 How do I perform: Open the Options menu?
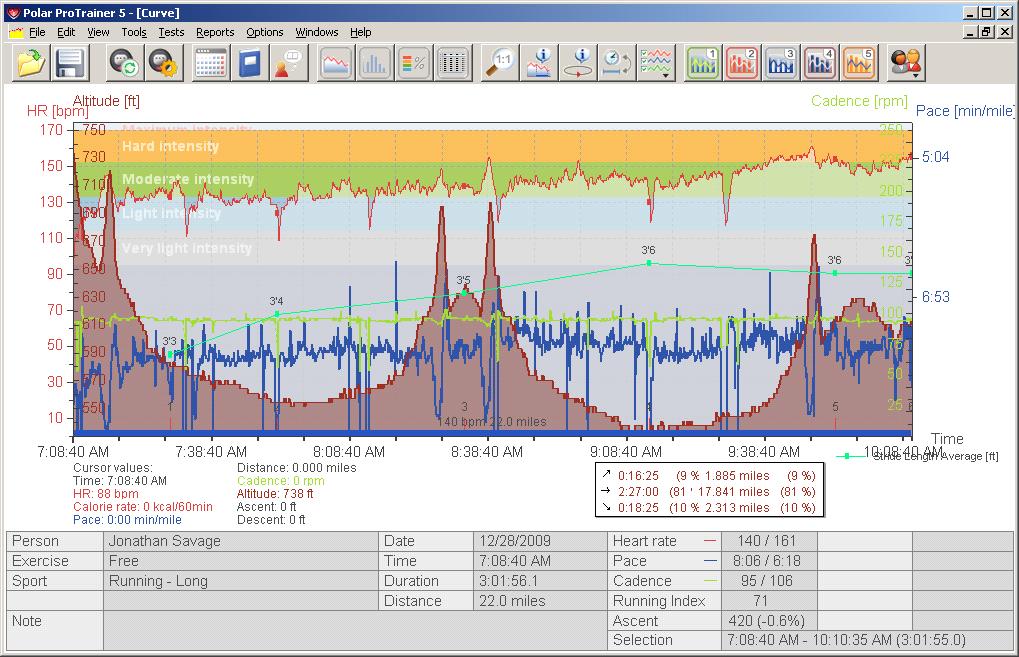point(264,32)
